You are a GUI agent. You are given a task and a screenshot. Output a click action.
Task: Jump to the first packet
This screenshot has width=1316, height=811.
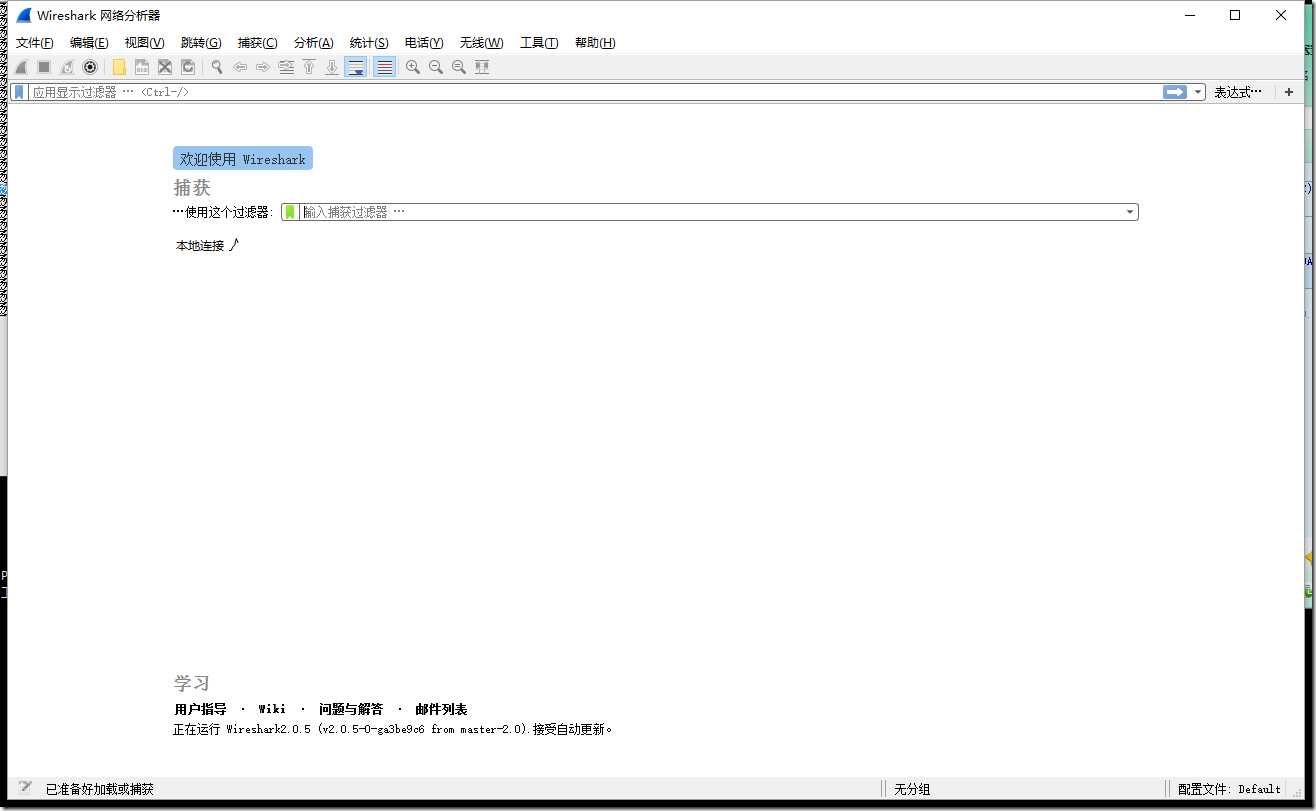coord(309,67)
